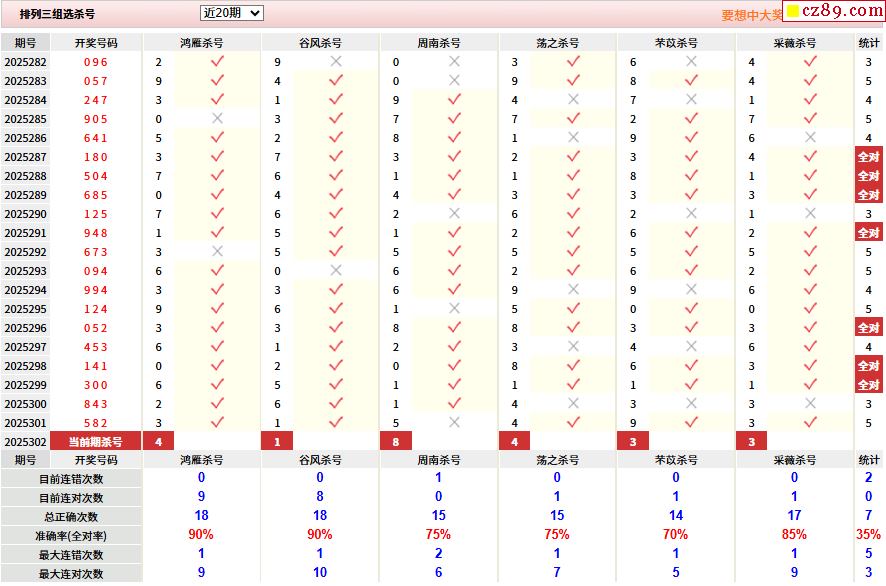Screen dimensions: 886x586
Task: Click the red check in 周南杀号 for period 2025284
Action: [454, 99]
